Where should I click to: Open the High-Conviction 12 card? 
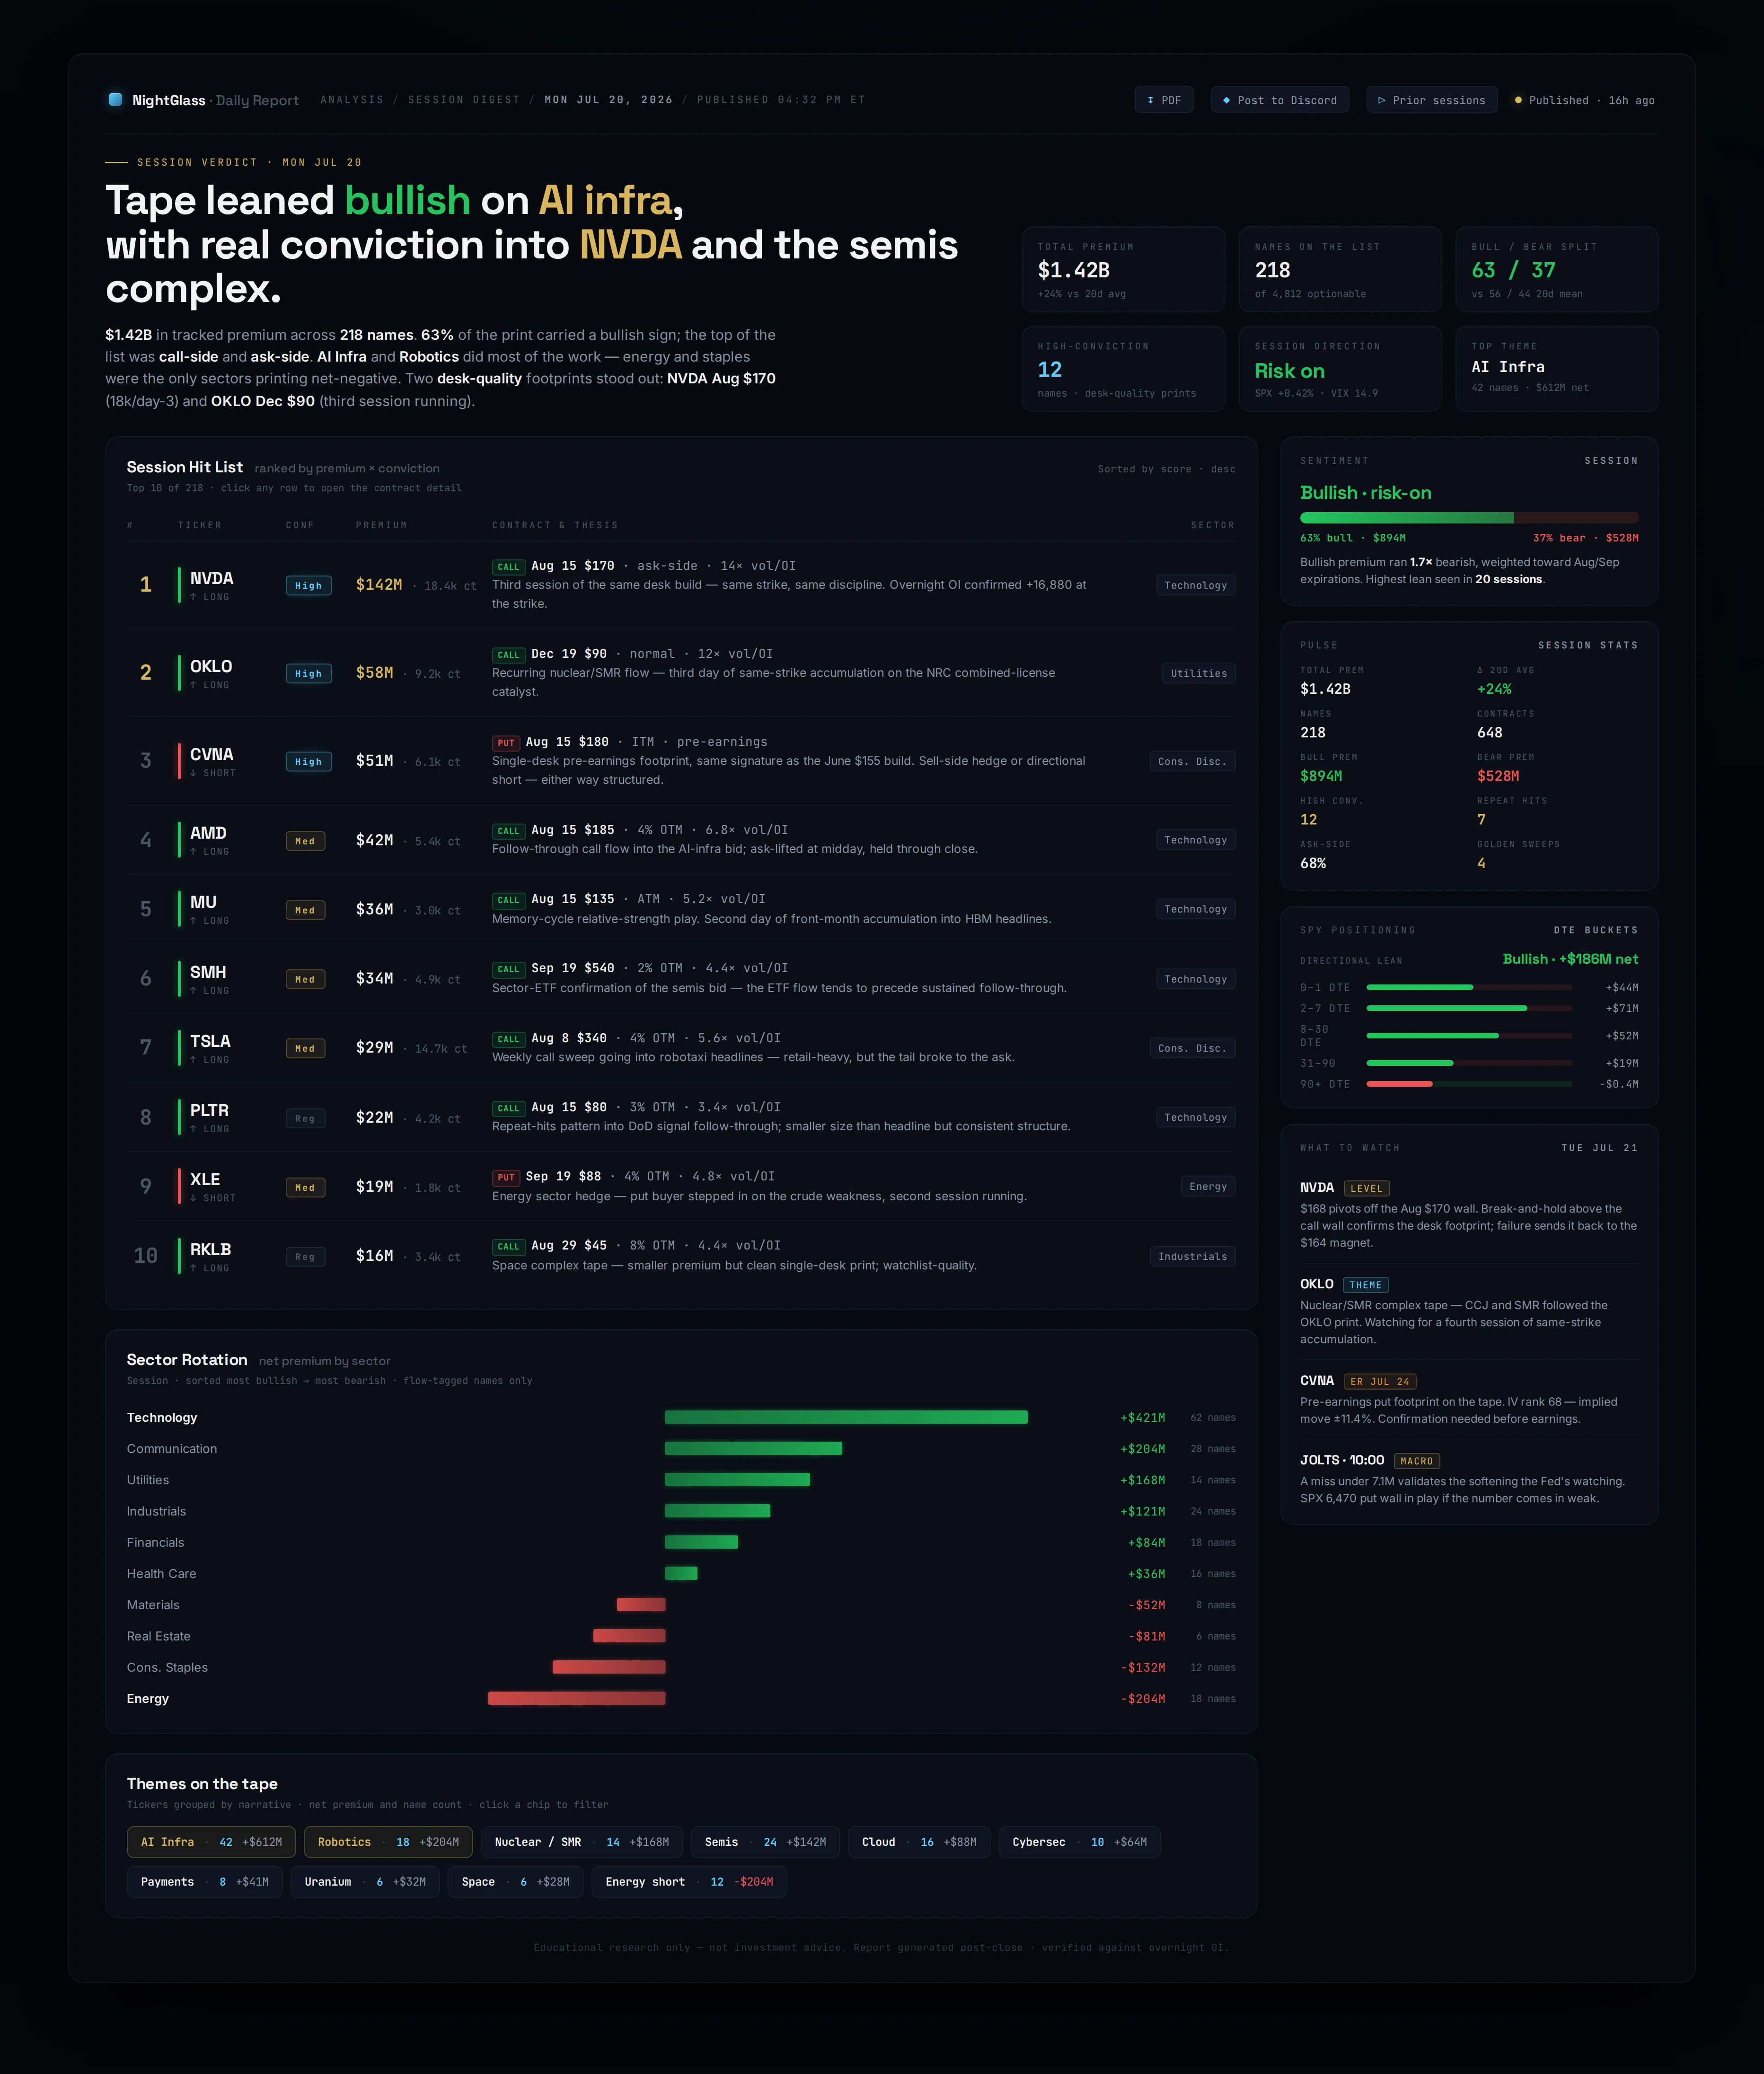click(x=1123, y=368)
